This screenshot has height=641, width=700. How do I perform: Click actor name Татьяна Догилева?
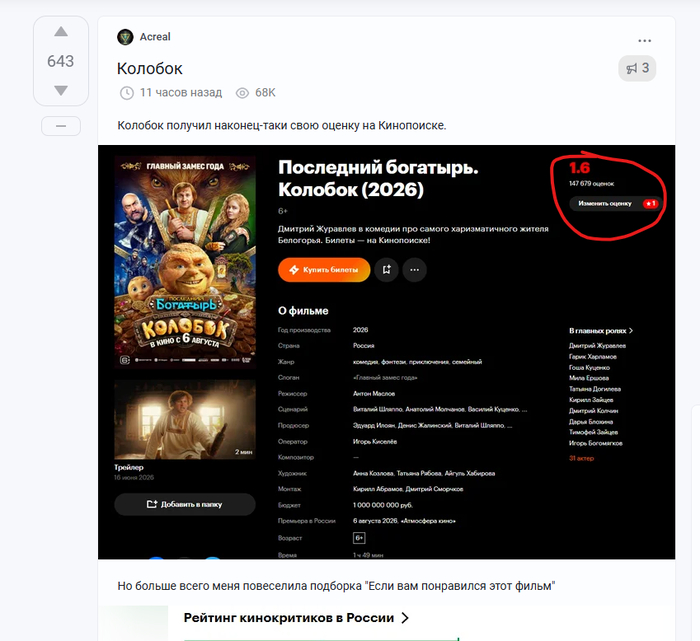pyautogui.click(x=595, y=389)
